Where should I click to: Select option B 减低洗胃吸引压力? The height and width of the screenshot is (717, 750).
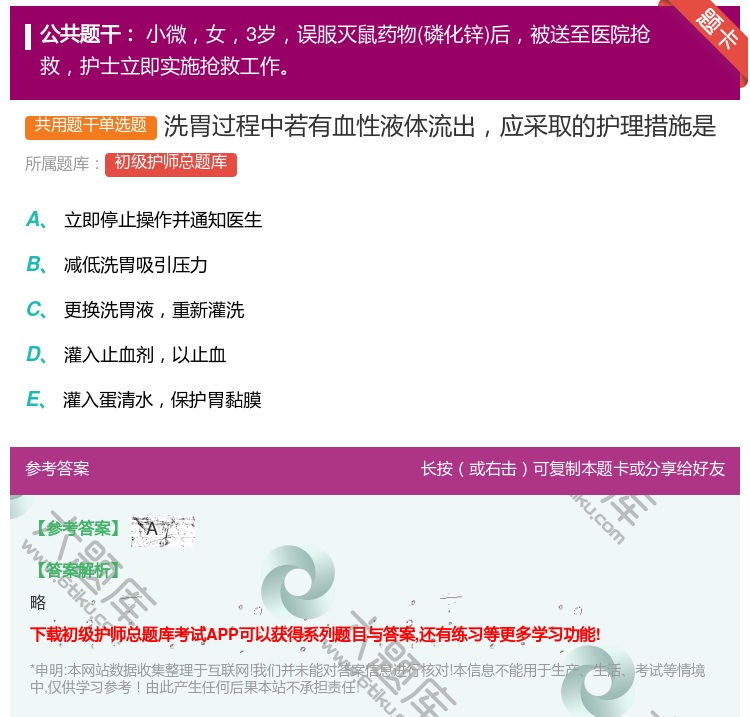click(x=117, y=265)
